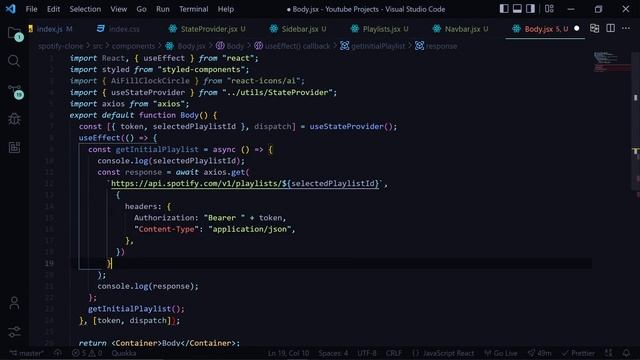Open the Manage settings gear icon
640x360 pixels.
point(14,331)
